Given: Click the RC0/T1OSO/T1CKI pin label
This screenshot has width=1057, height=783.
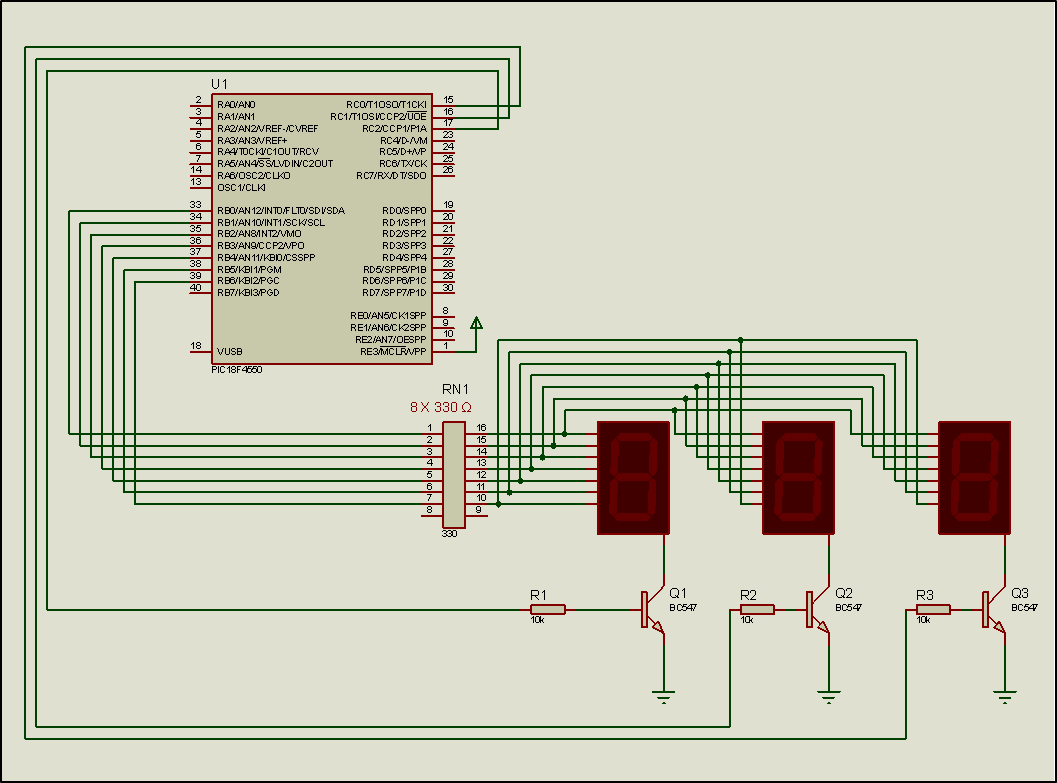Looking at the screenshot, I should coord(386,104).
